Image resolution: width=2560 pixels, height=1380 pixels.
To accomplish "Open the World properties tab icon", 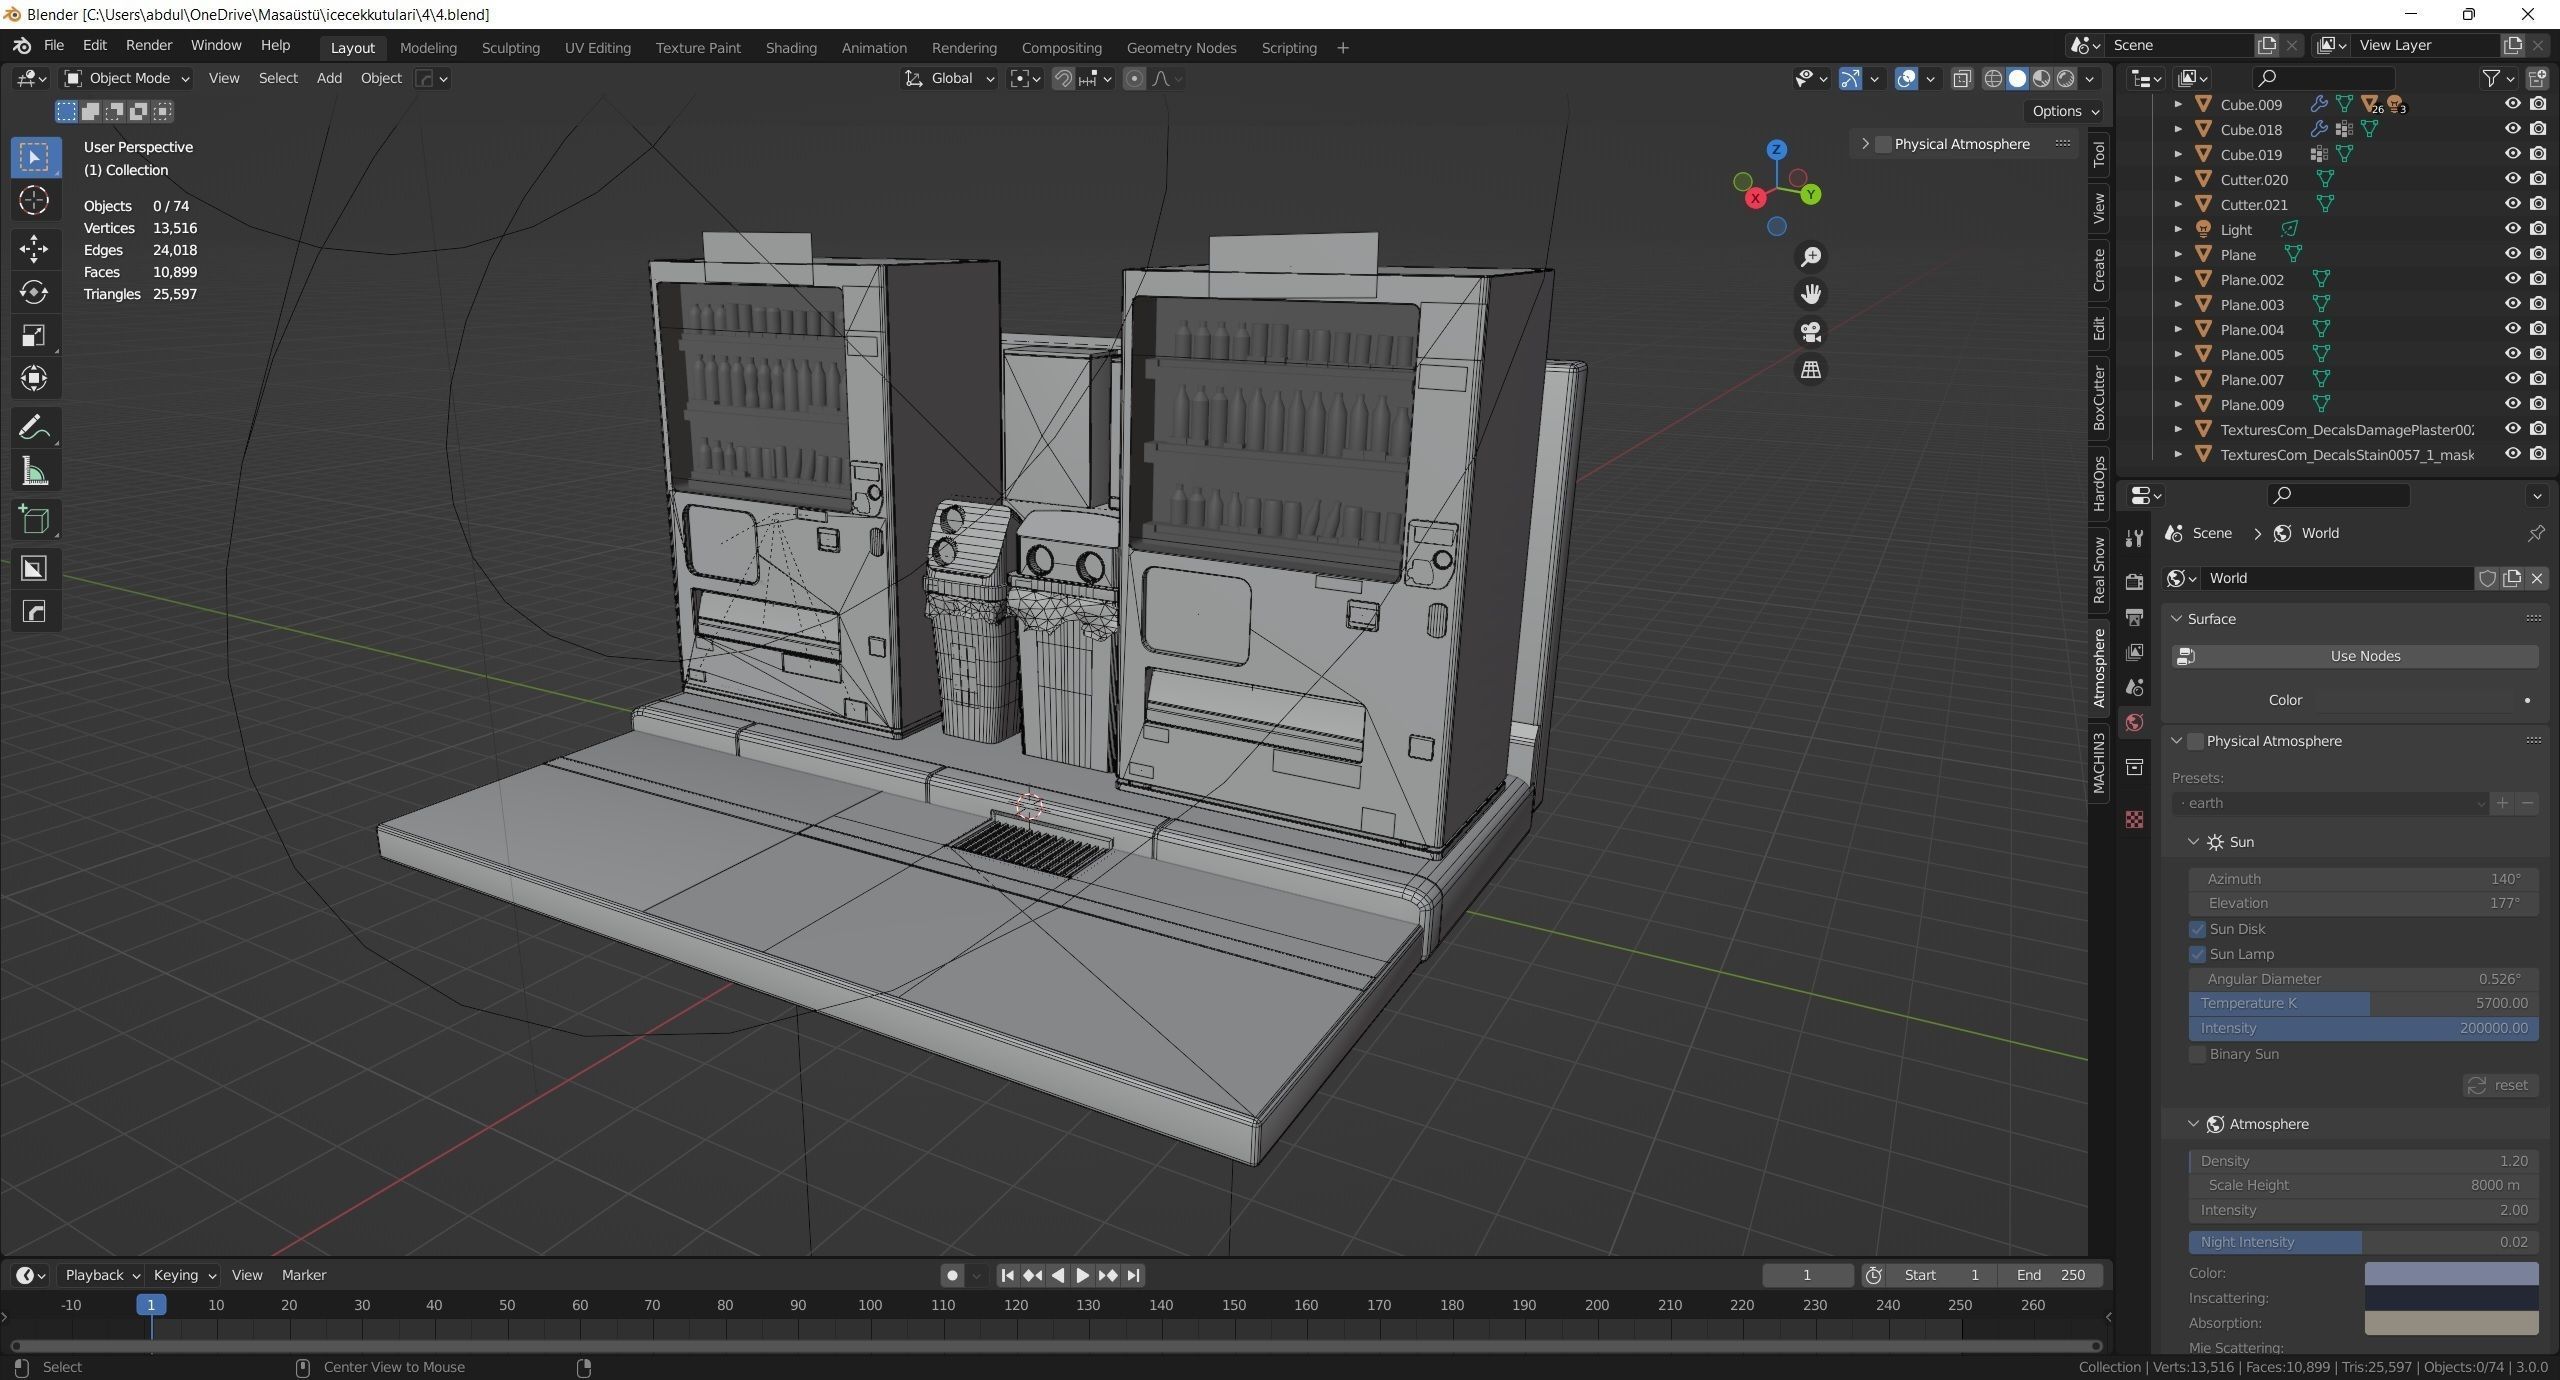I will 2134,723.
